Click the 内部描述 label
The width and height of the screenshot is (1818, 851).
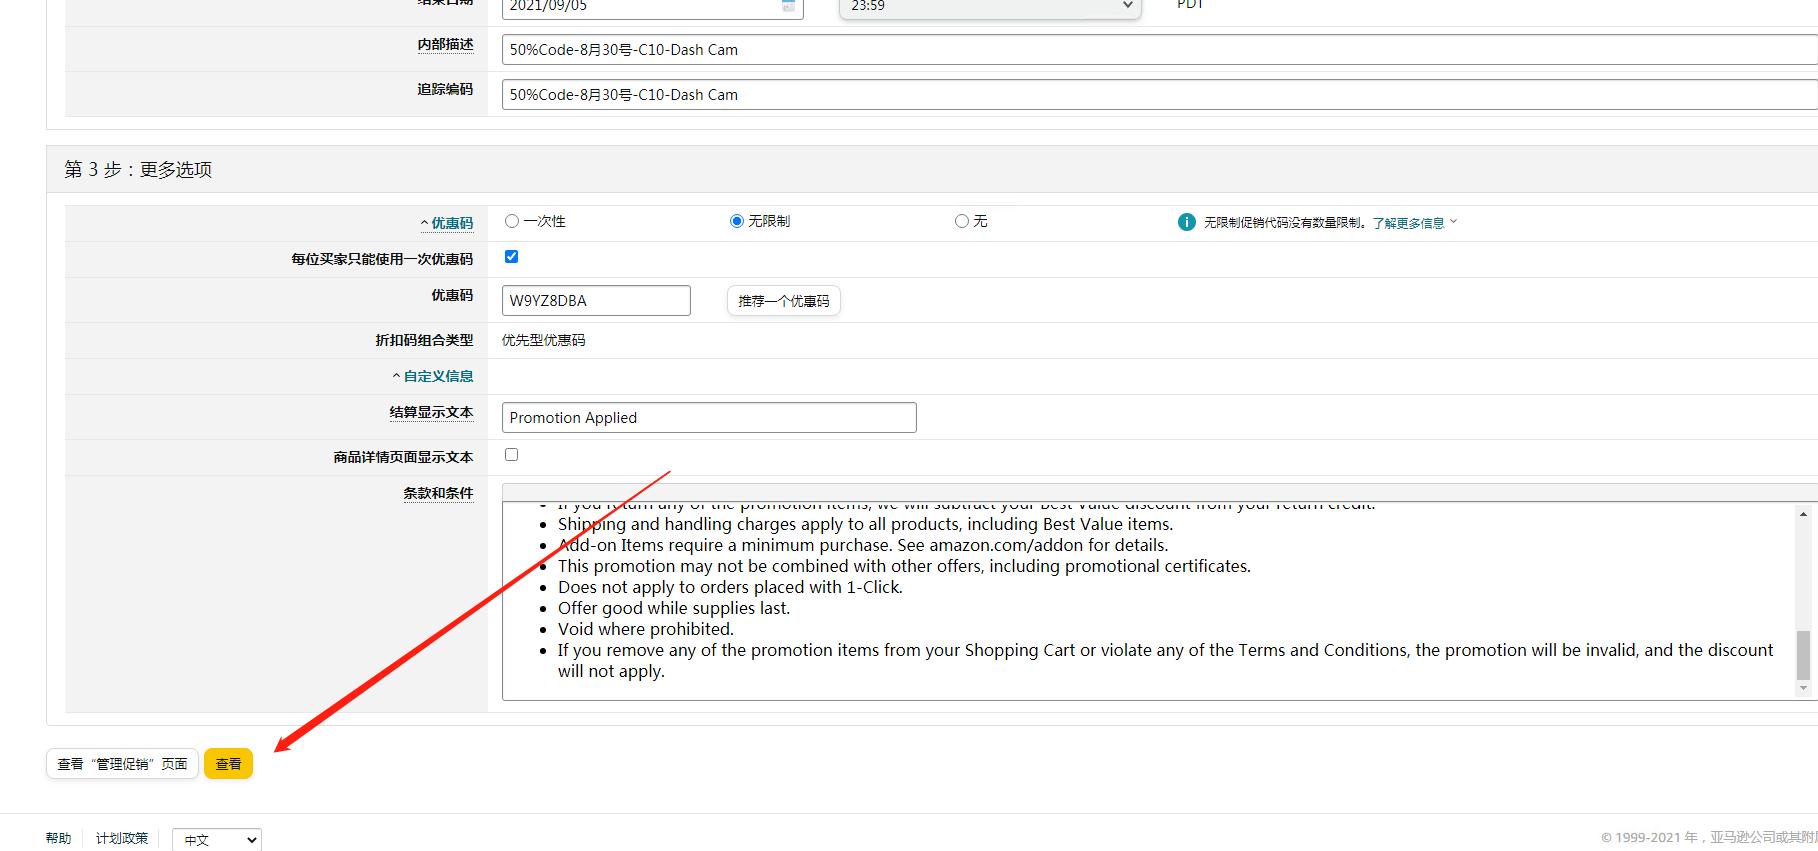(445, 45)
